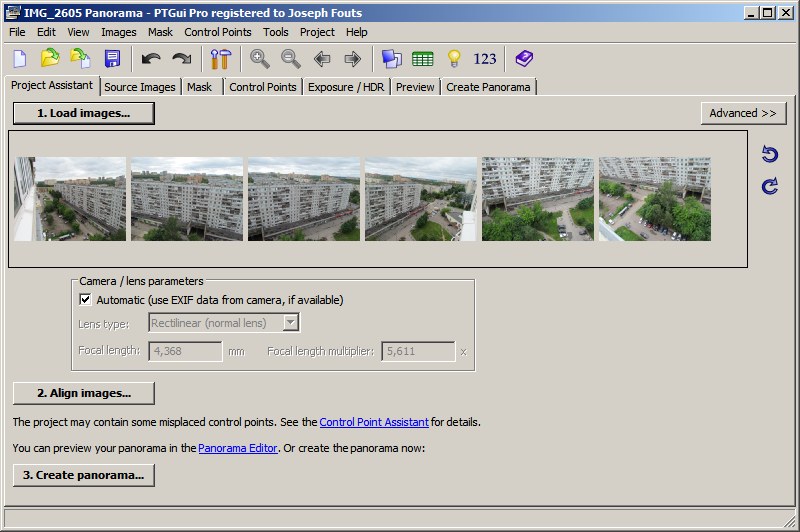Image resolution: width=800 pixels, height=532 pixels.
Task: Follow the Control Point Assistant link
Action: pyautogui.click(x=374, y=423)
